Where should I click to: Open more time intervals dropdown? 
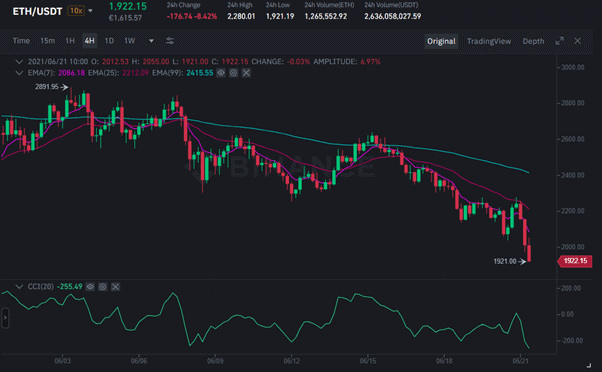pyautogui.click(x=151, y=41)
